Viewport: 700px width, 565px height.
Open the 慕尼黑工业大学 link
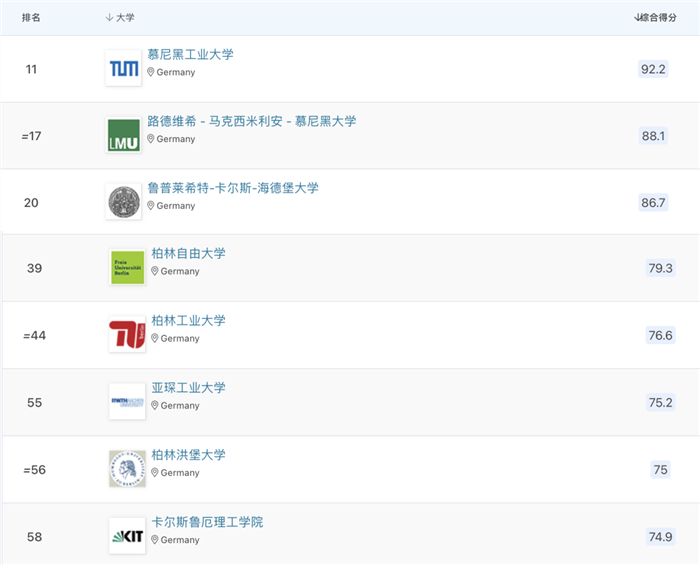pyautogui.click(x=191, y=54)
